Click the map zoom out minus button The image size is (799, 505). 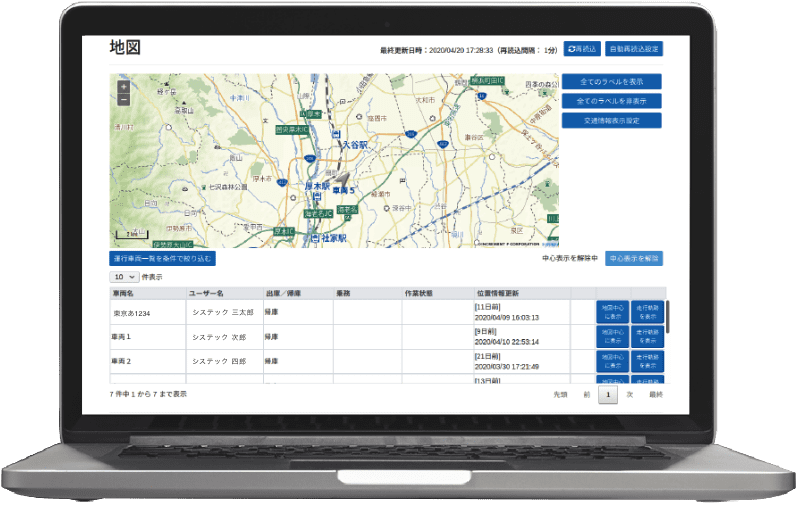[x=123, y=99]
